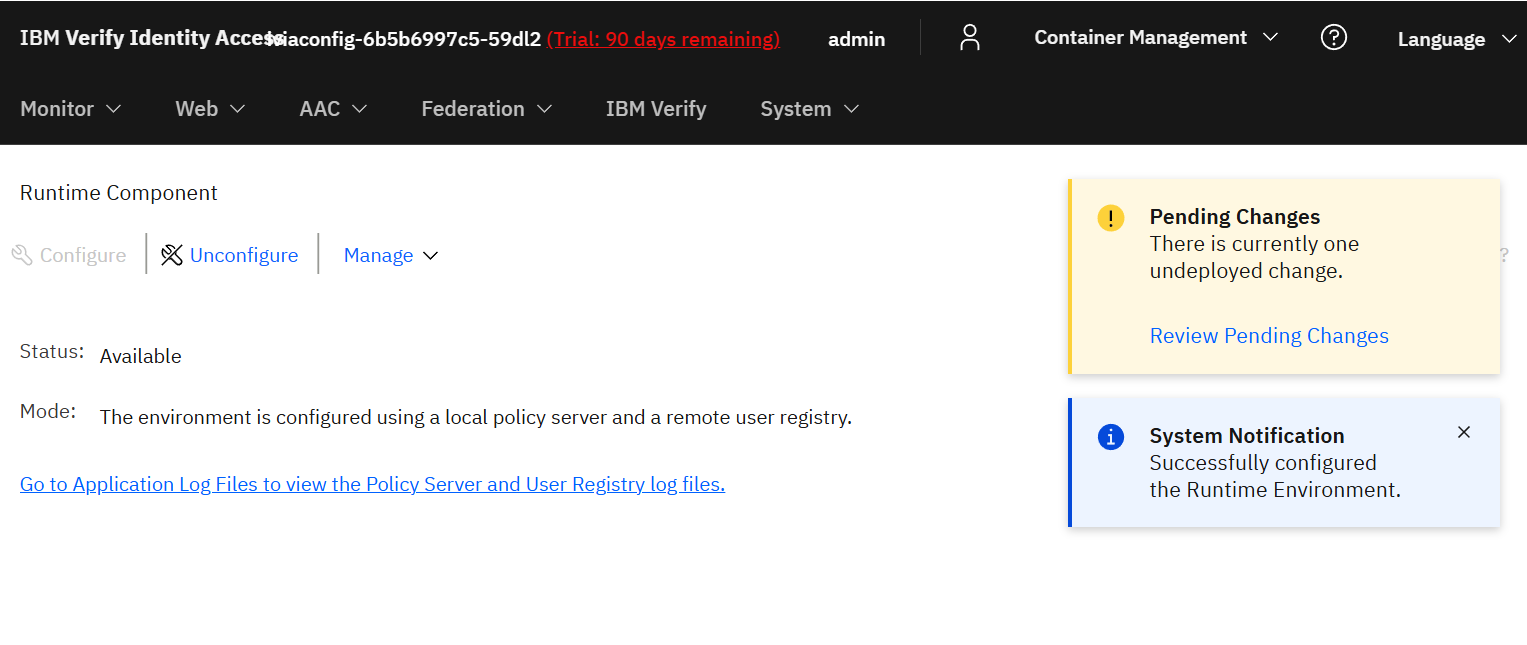Open the Federation menu
Viewport: 1527px width, 645px height.
tap(486, 109)
